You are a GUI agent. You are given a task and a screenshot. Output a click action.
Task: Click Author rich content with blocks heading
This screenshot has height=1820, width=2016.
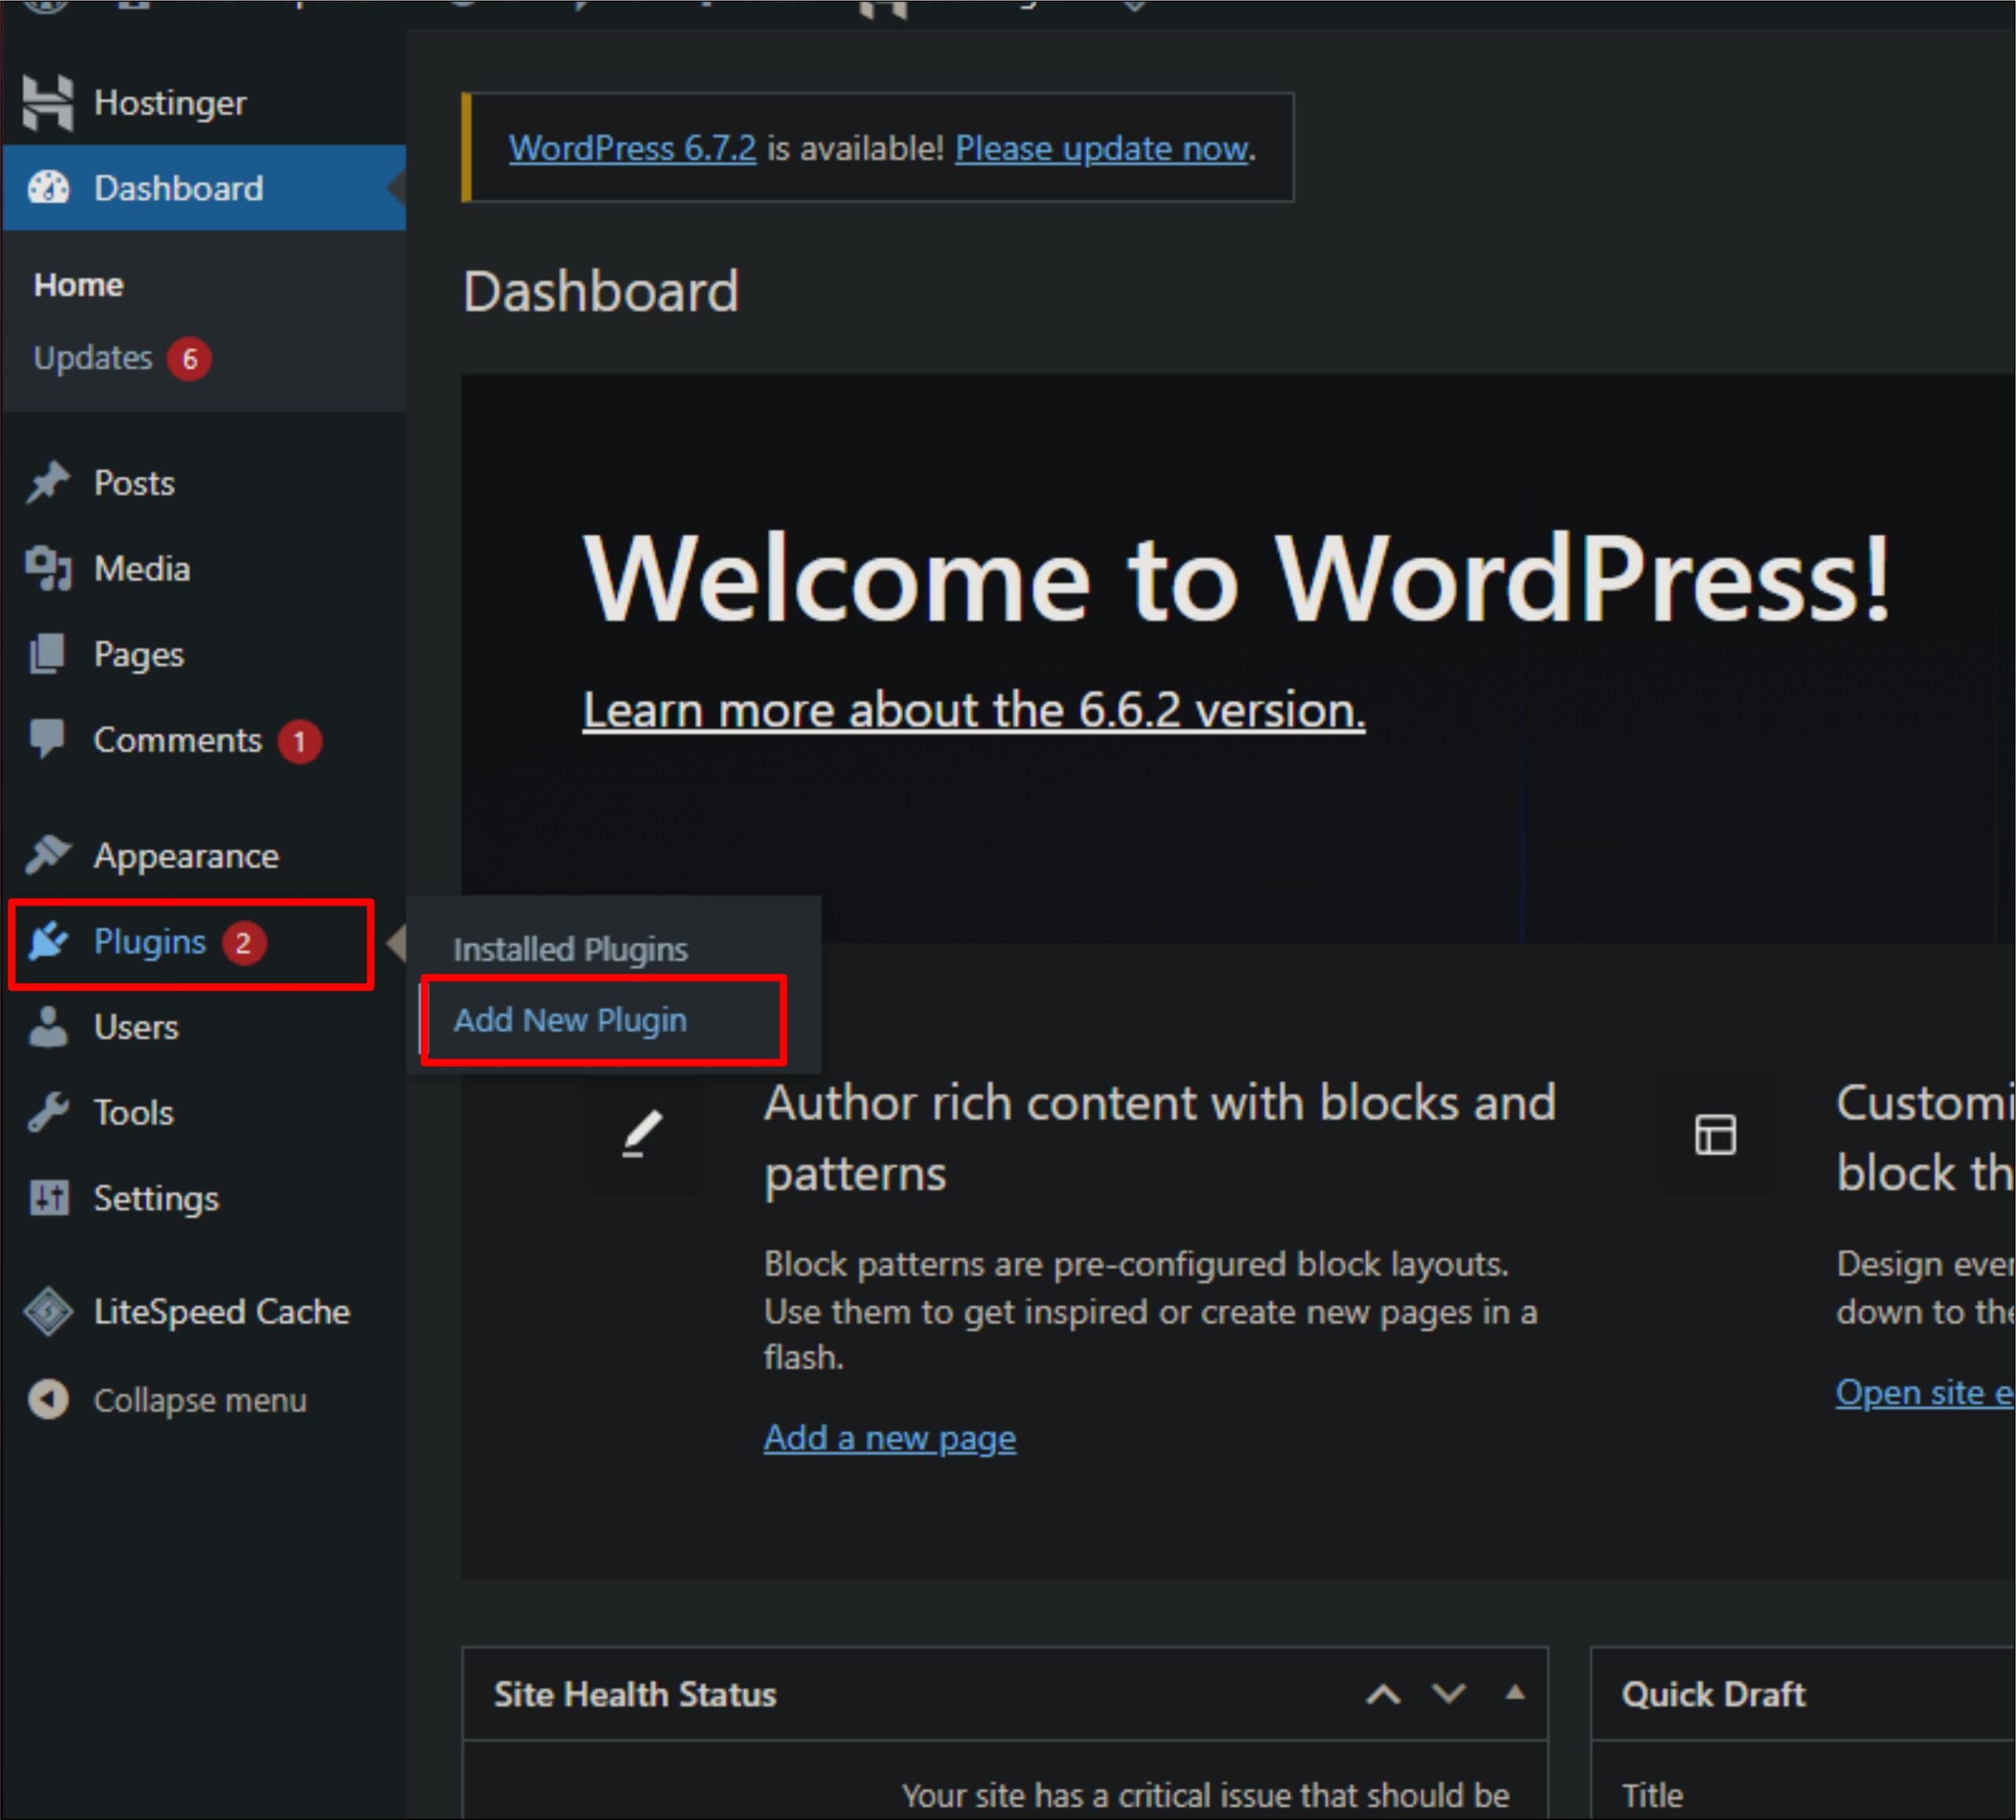1160,1138
